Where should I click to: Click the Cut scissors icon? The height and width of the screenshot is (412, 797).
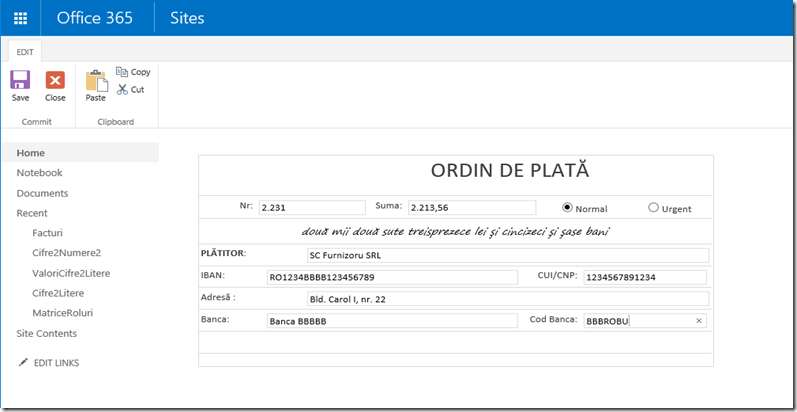(123, 89)
